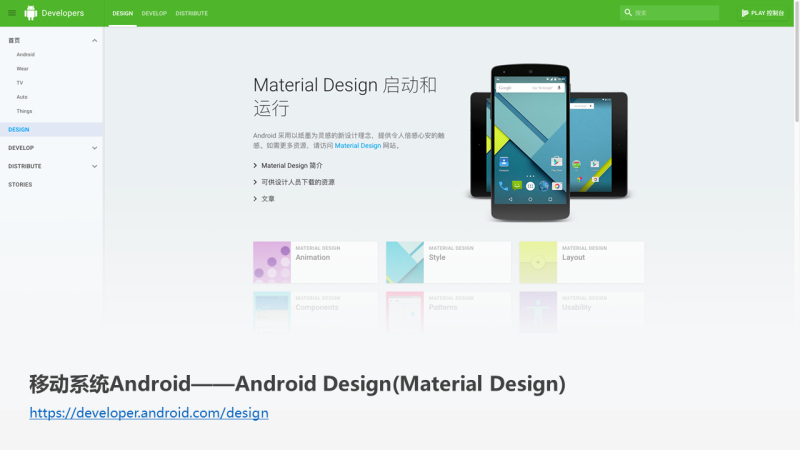Click chevron beside Material Design 简介
The image size is (800, 450).
click(255, 165)
